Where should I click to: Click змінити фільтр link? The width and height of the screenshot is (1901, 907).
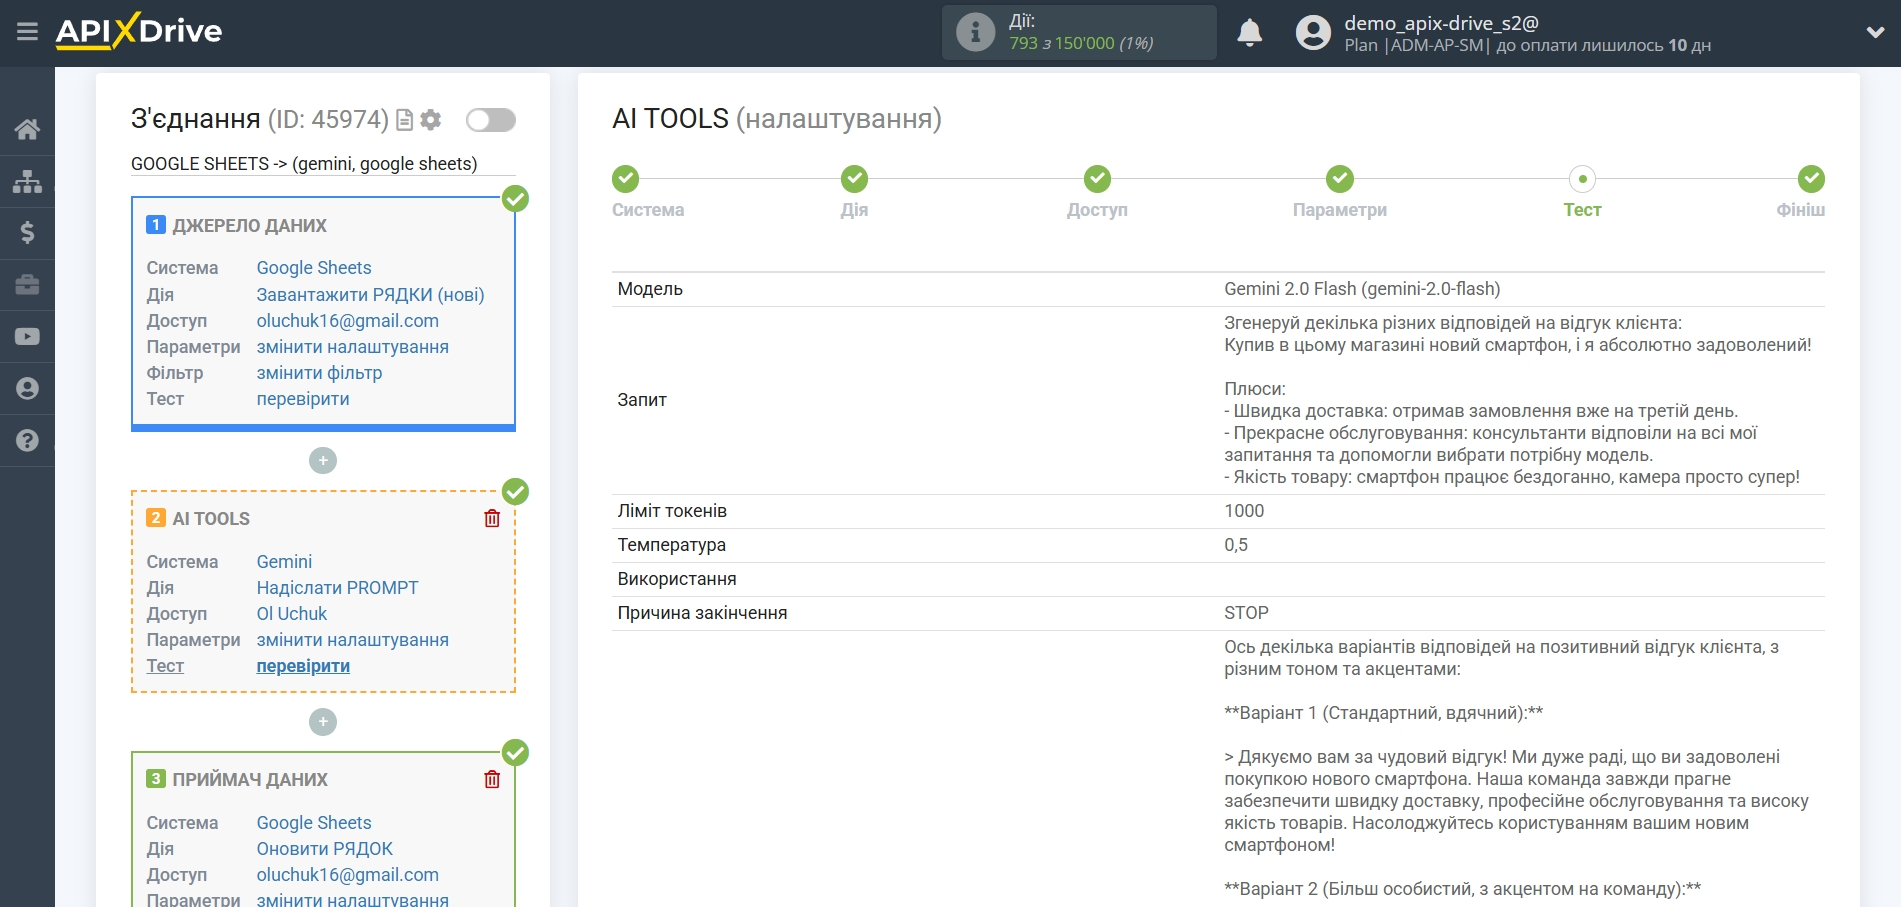point(319,373)
